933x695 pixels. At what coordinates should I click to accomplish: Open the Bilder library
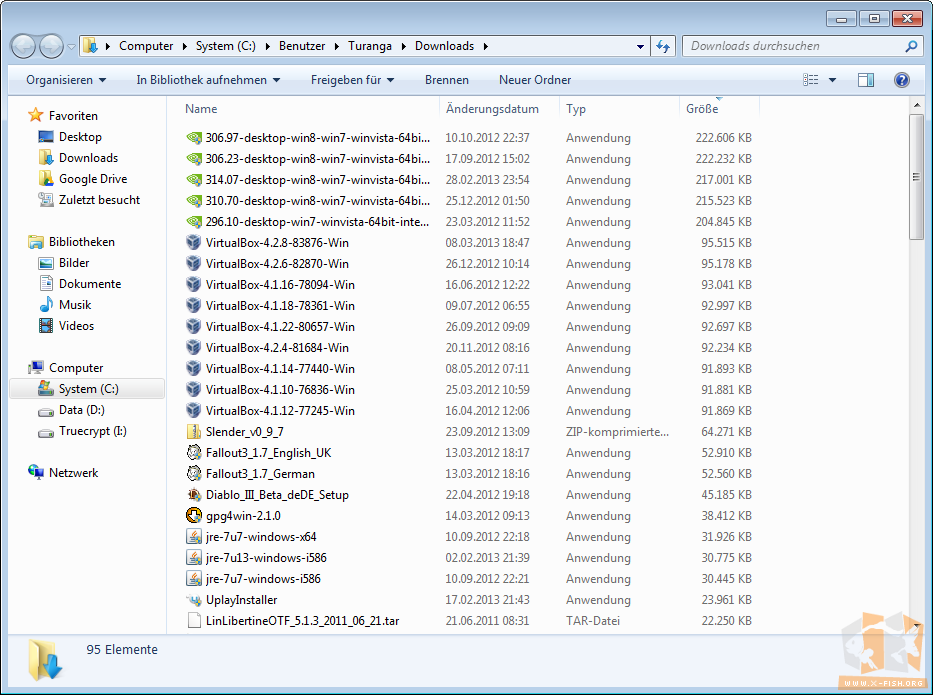pyautogui.click(x=73, y=263)
